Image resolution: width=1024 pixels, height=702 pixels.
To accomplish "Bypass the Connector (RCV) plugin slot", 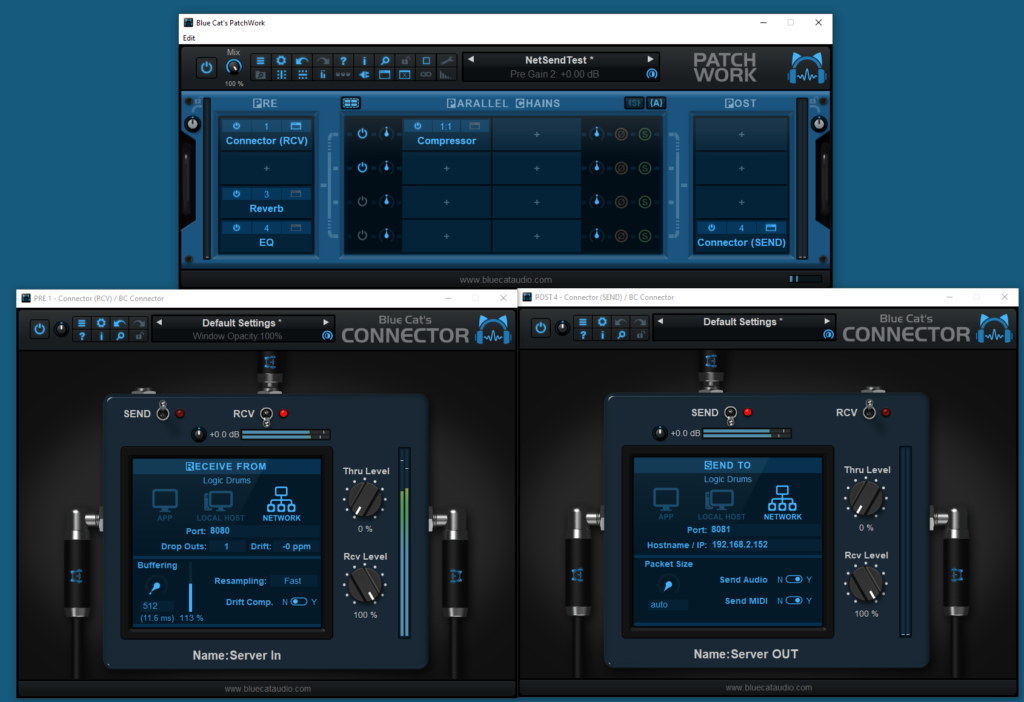I will (236, 126).
